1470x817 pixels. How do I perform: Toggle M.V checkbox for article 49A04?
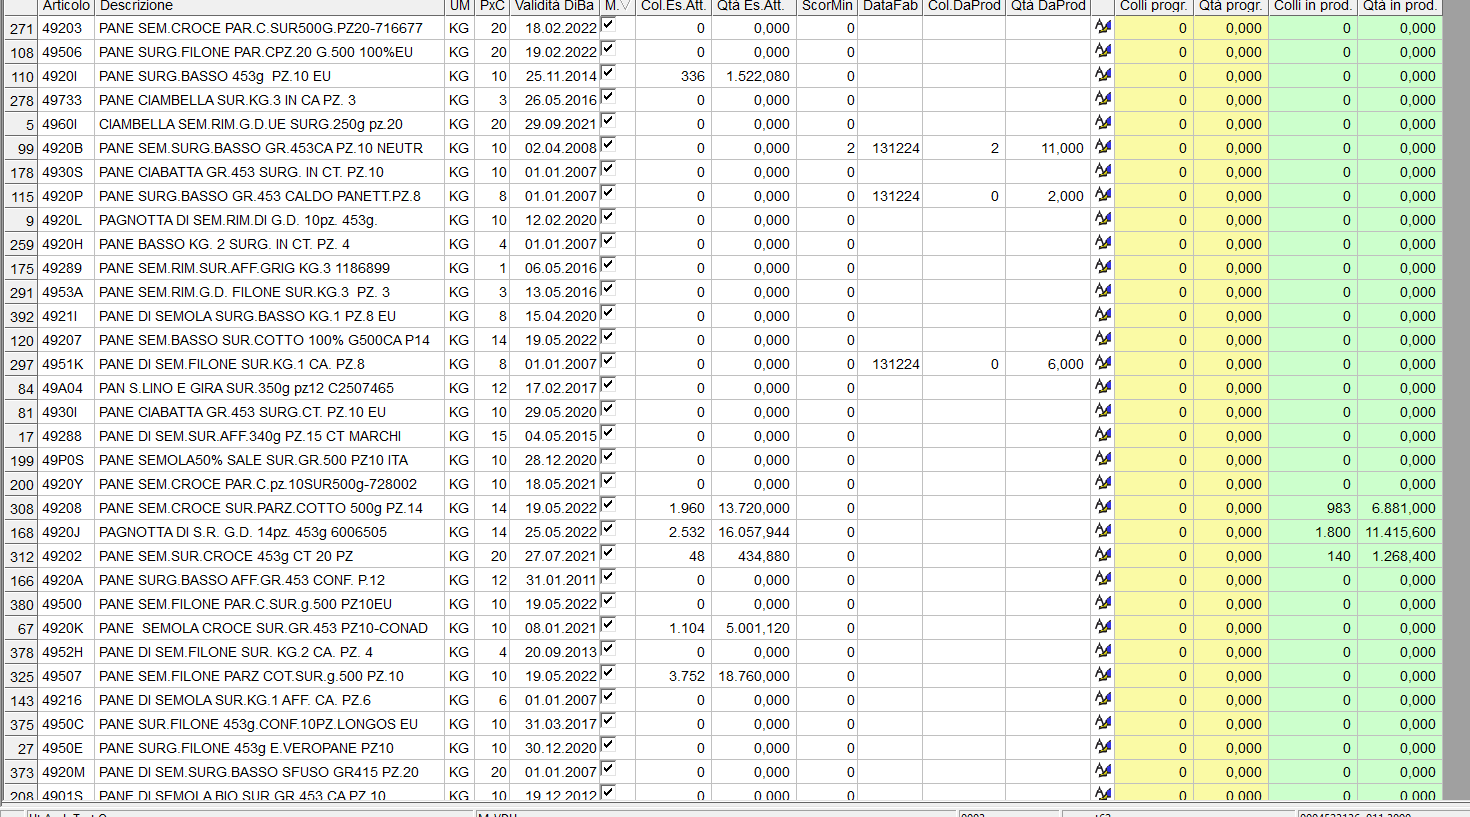tap(608, 385)
